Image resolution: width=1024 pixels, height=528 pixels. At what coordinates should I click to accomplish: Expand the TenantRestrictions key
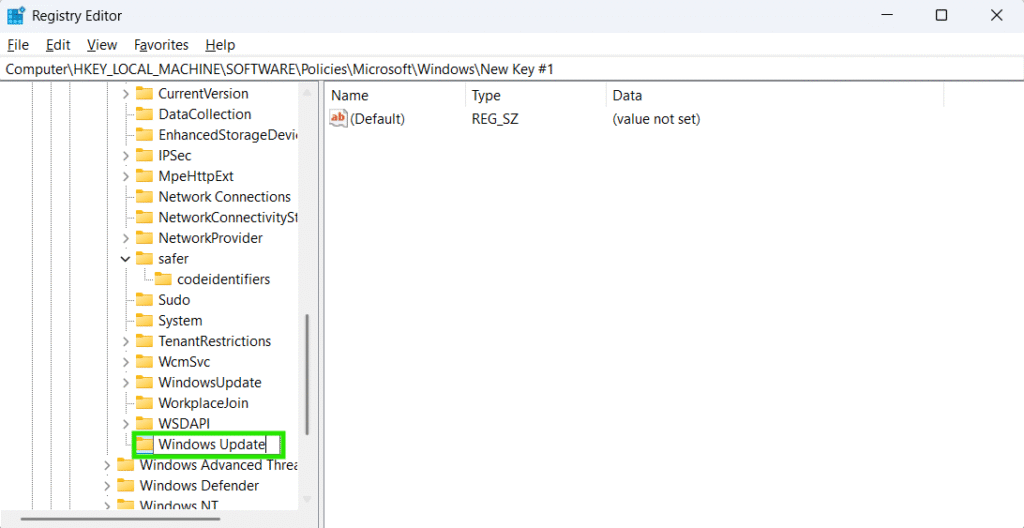(125, 341)
